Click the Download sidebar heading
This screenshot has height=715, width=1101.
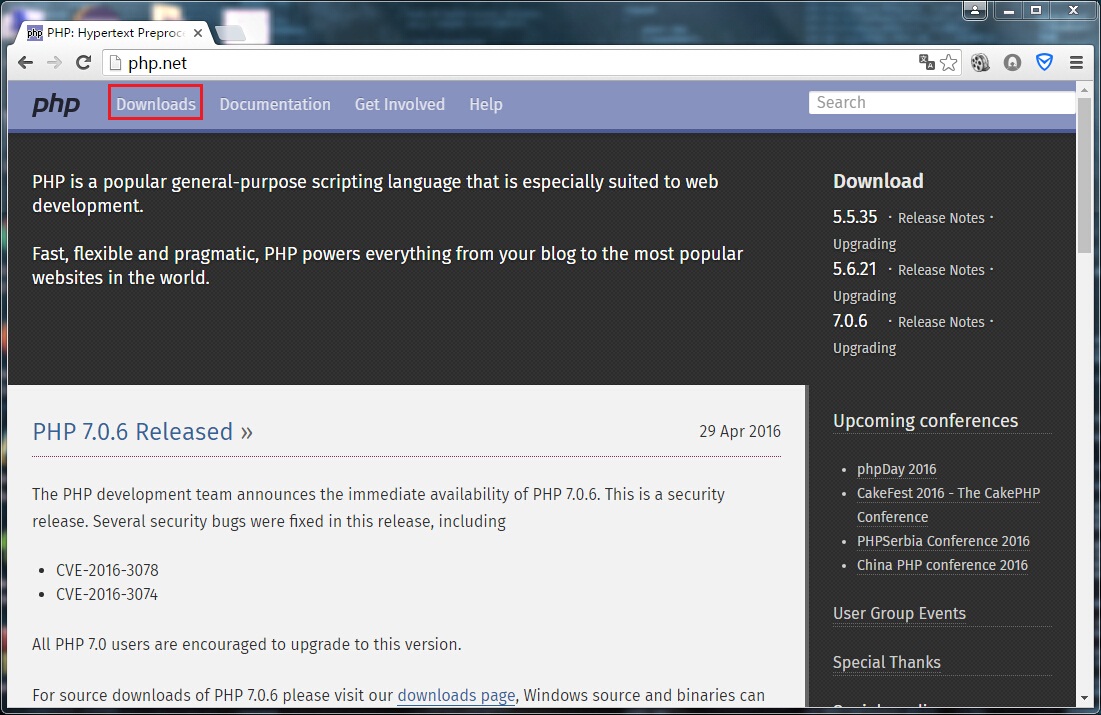pyautogui.click(x=878, y=181)
